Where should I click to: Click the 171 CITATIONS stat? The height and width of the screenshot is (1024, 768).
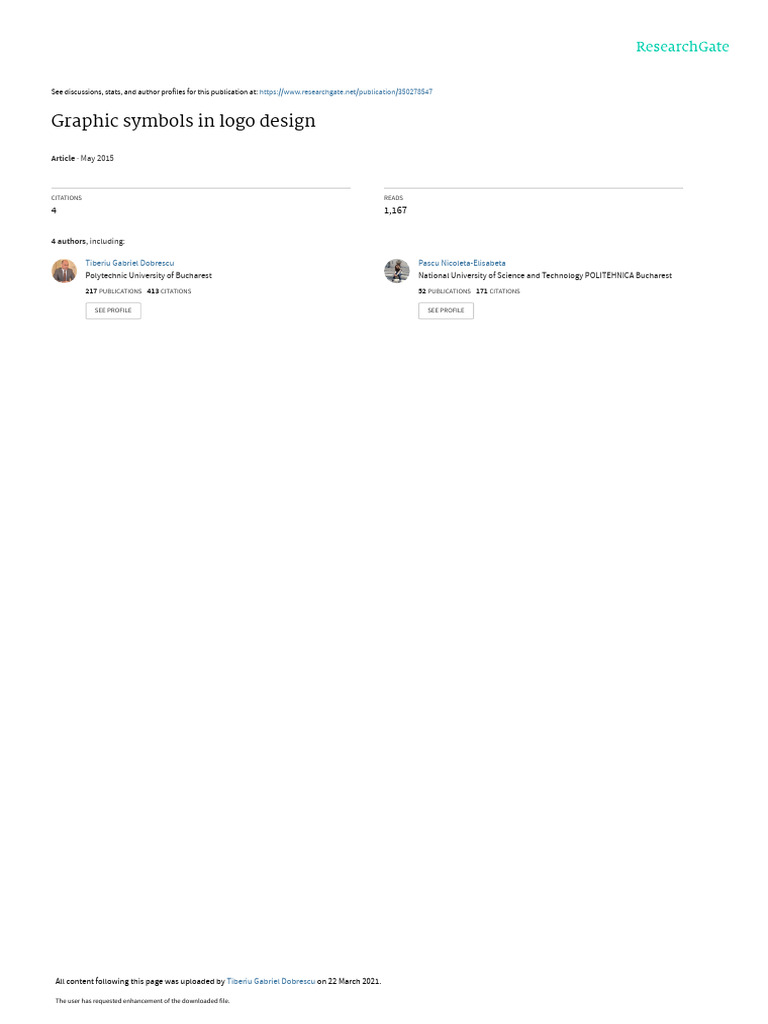click(x=498, y=291)
